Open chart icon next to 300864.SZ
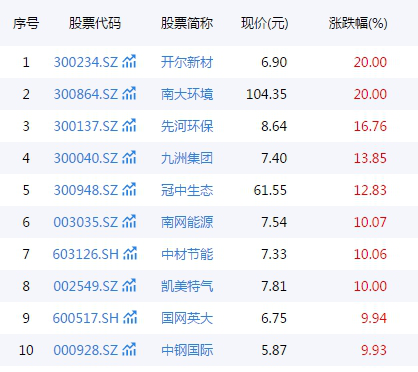 (x=129, y=94)
